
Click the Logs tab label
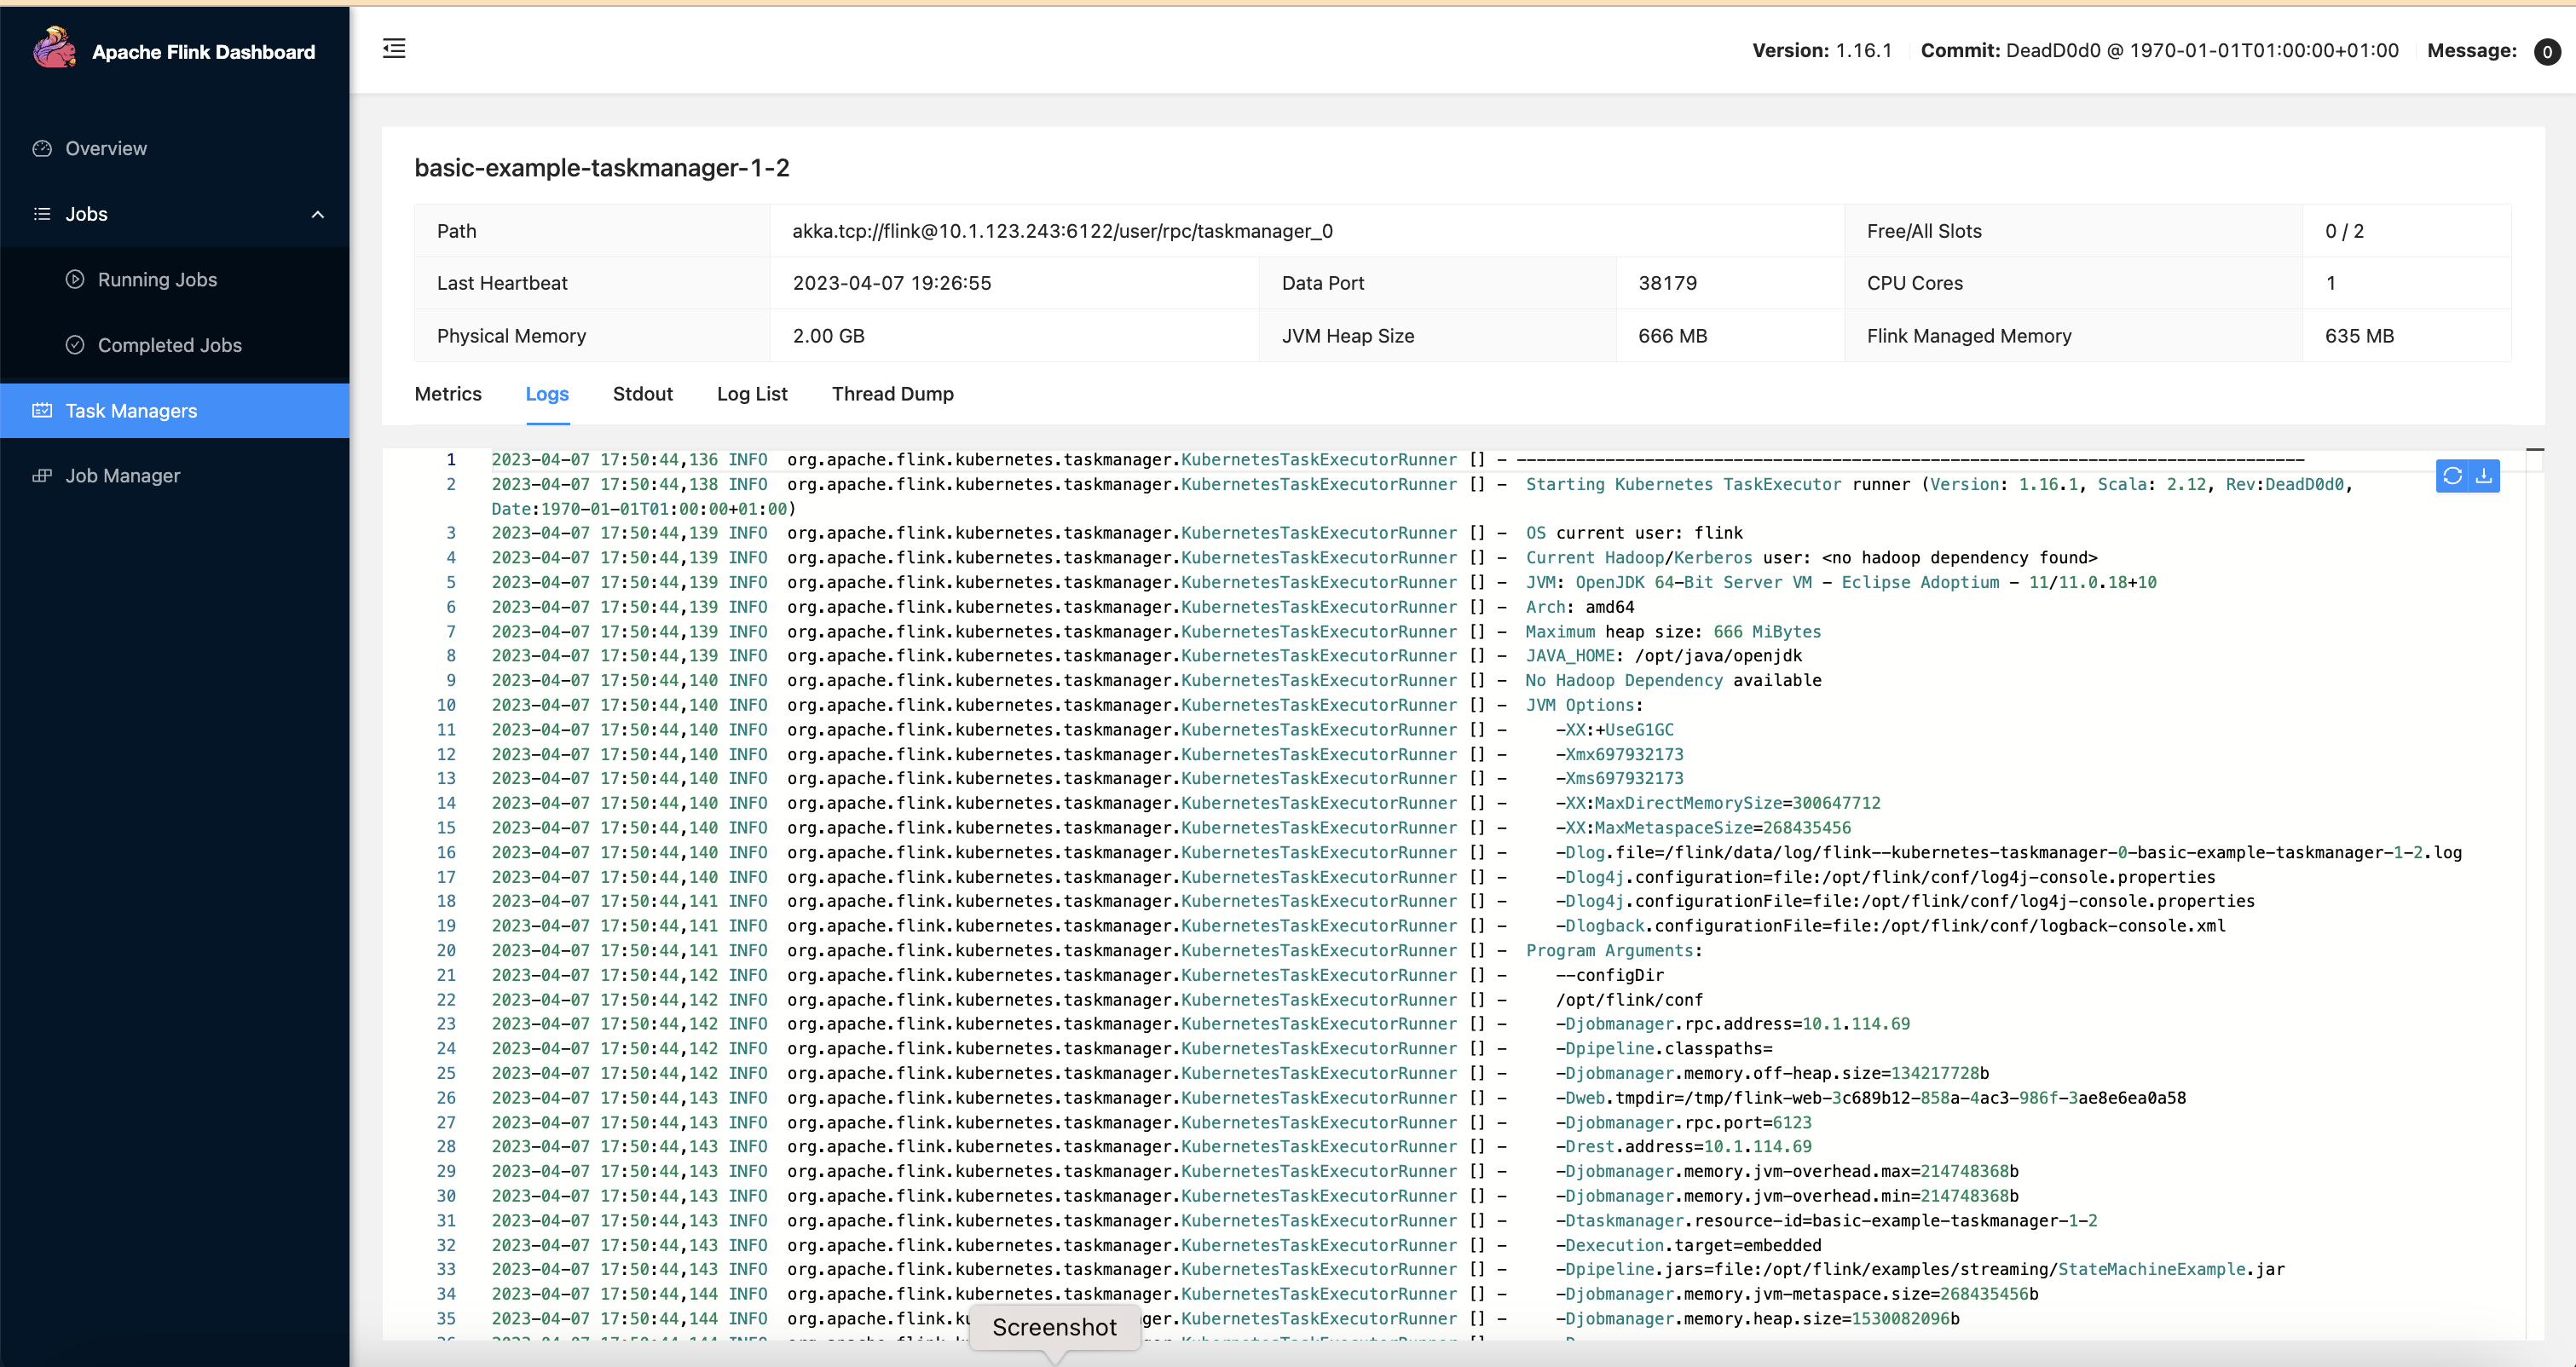[x=547, y=394]
